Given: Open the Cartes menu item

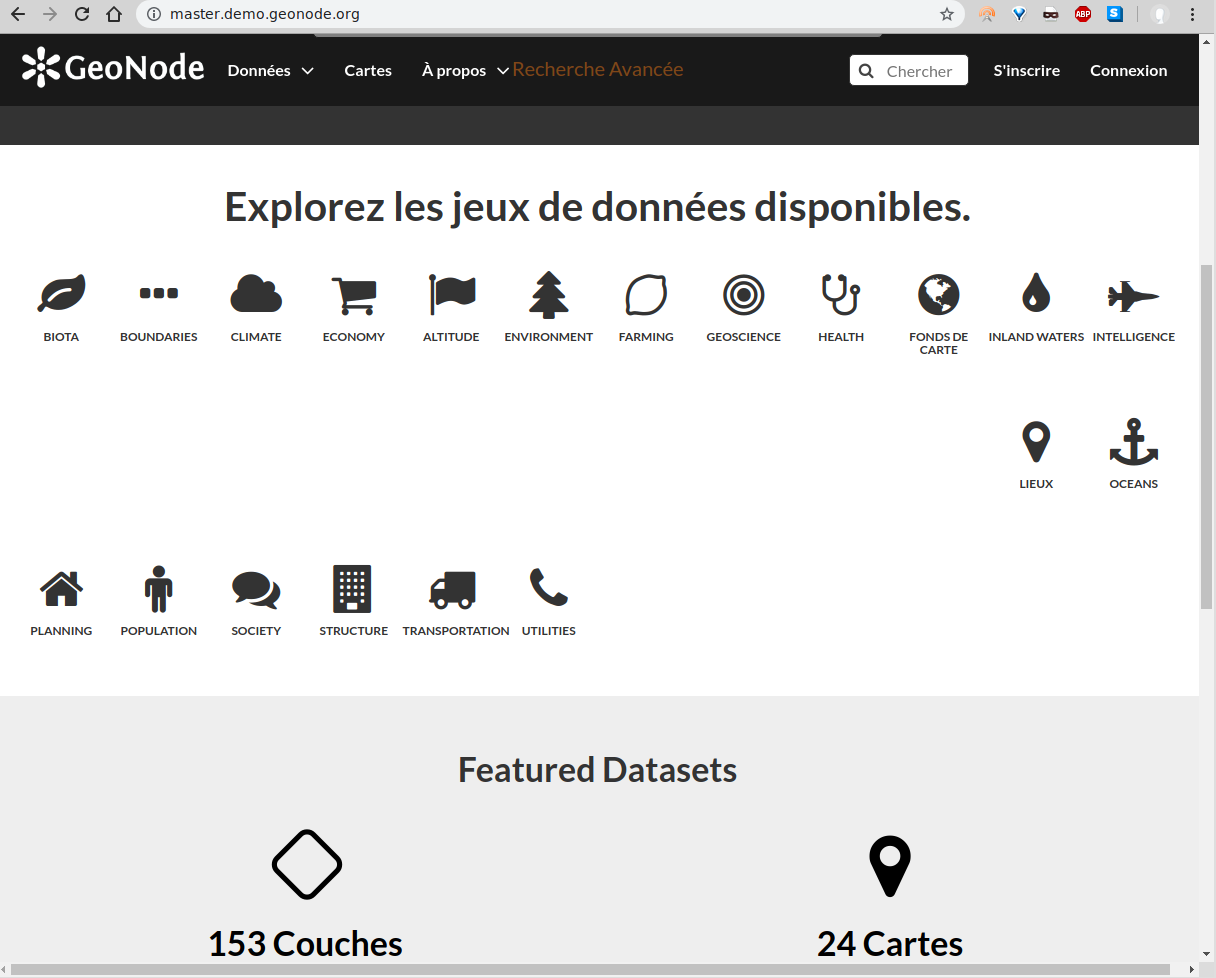Looking at the screenshot, I should (368, 71).
